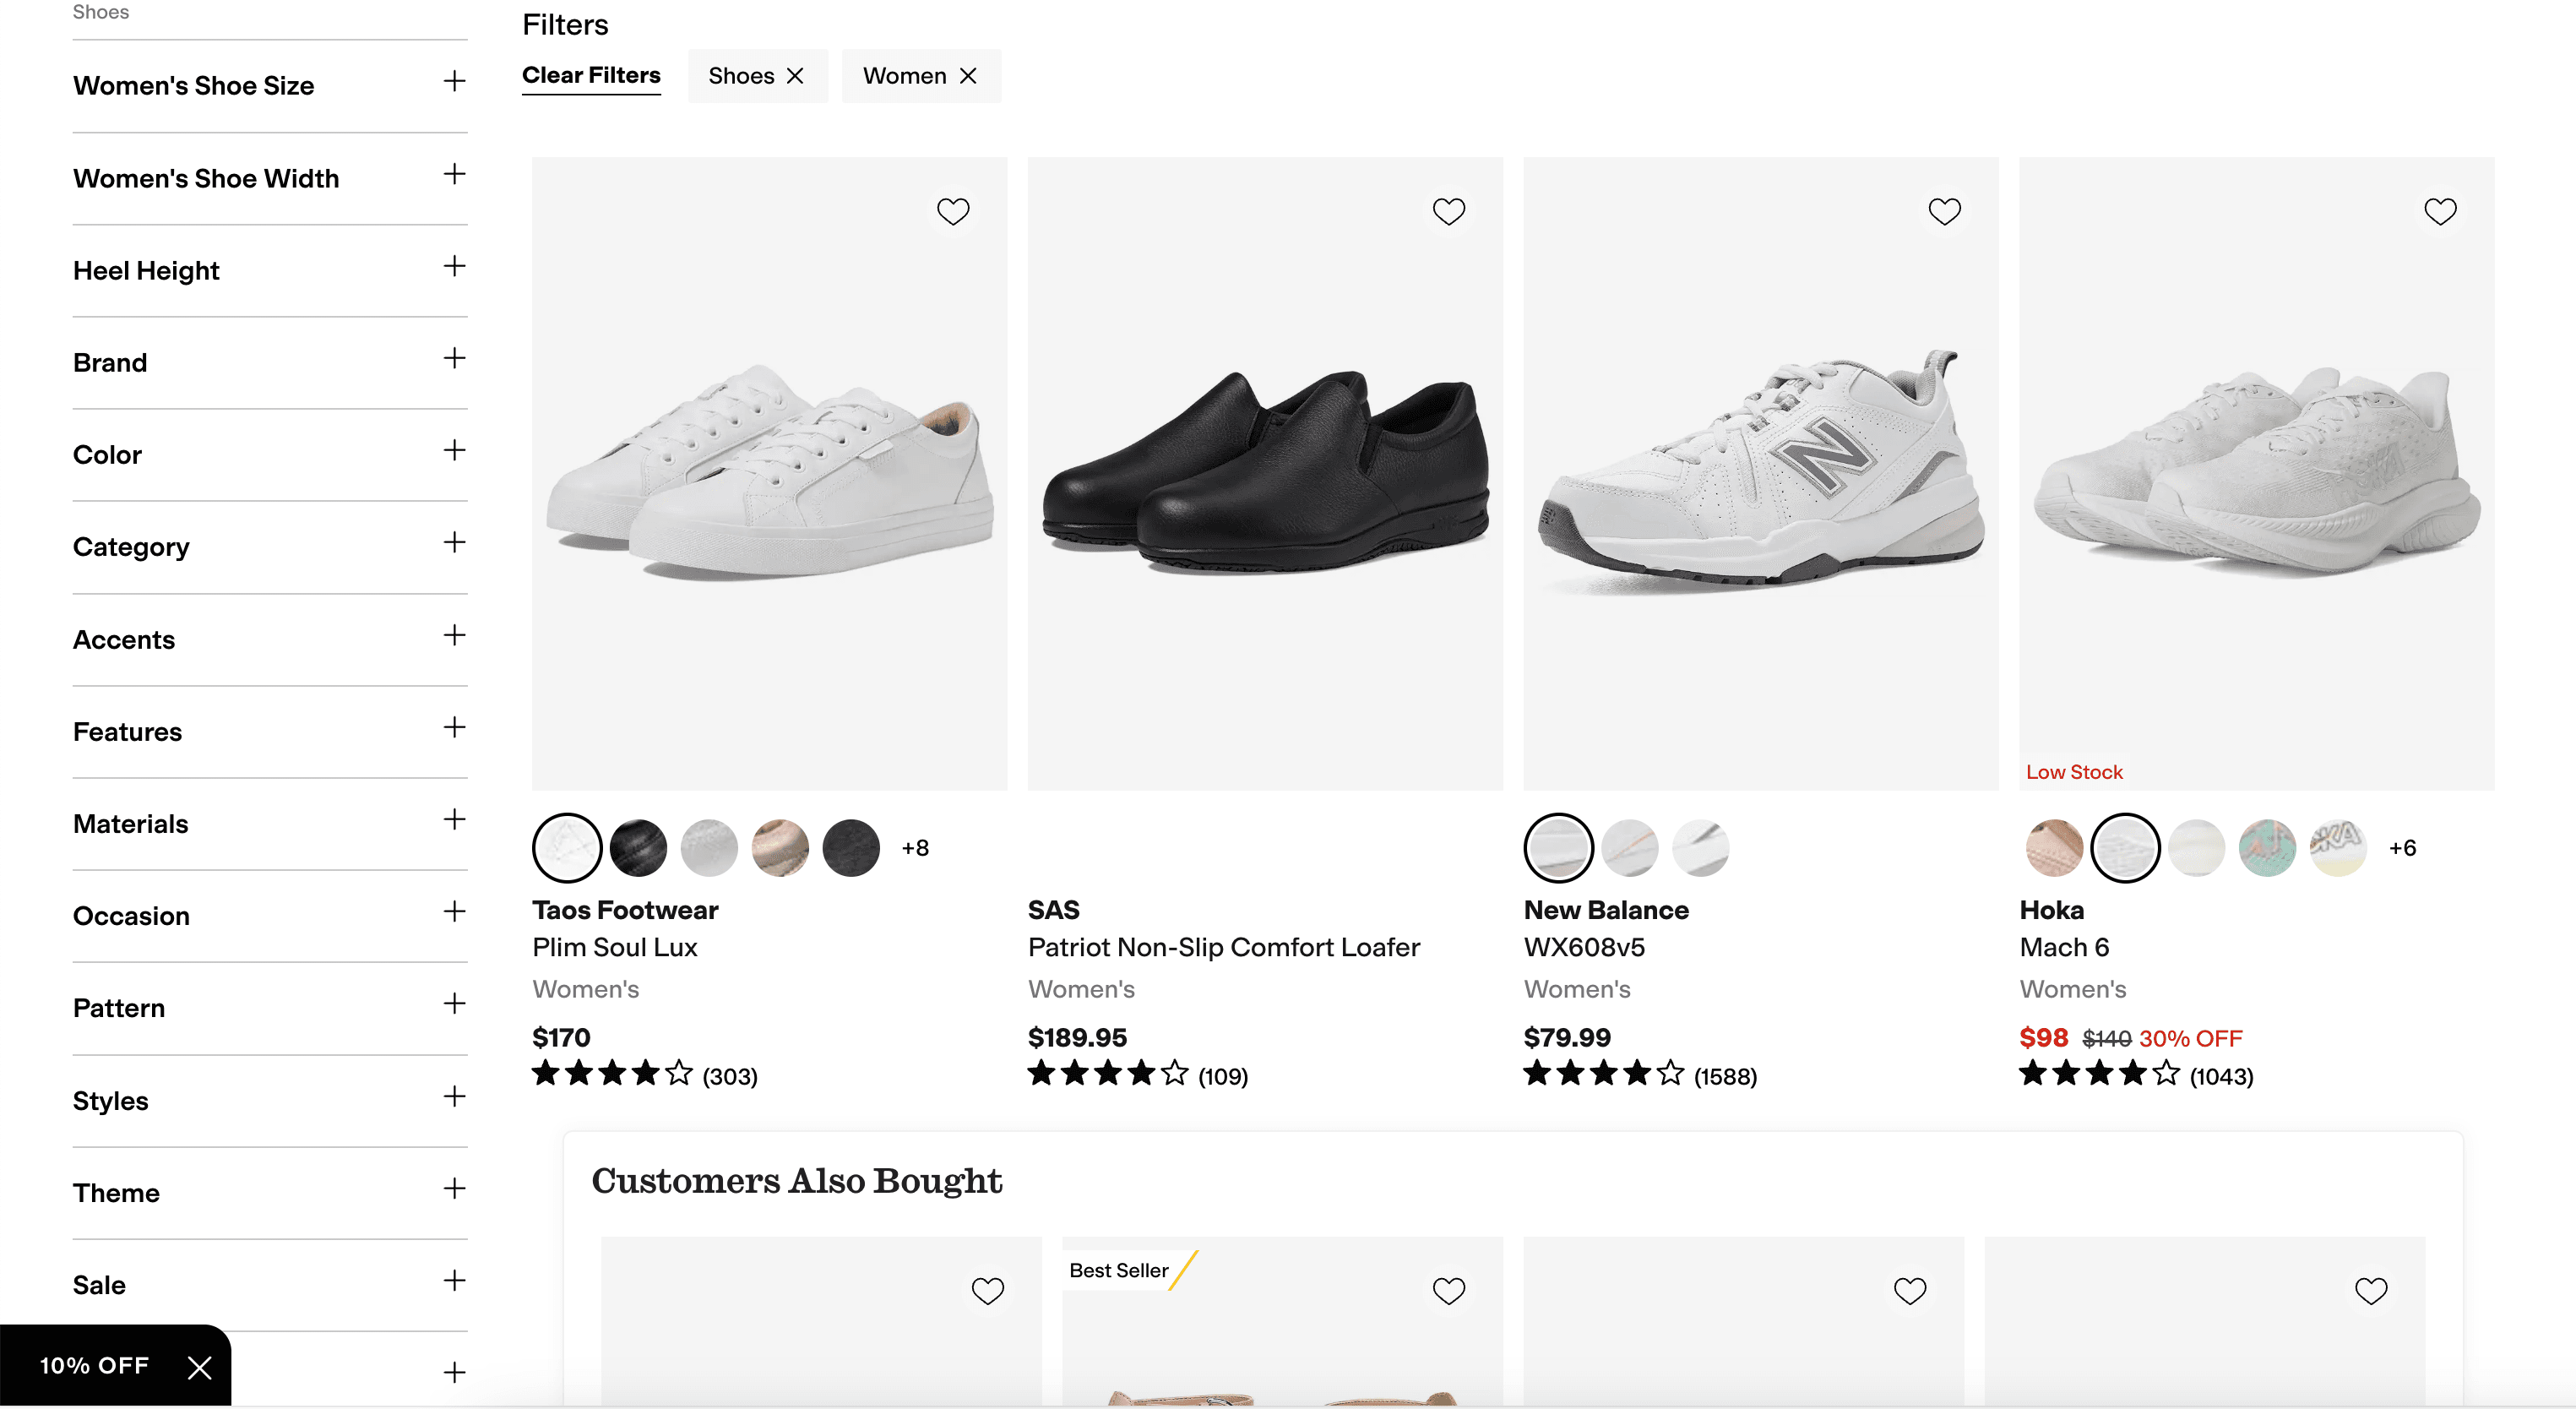Viewport: 2576px width, 1409px height.
Task: Open the Heel Height filter options
Action: 455,266
